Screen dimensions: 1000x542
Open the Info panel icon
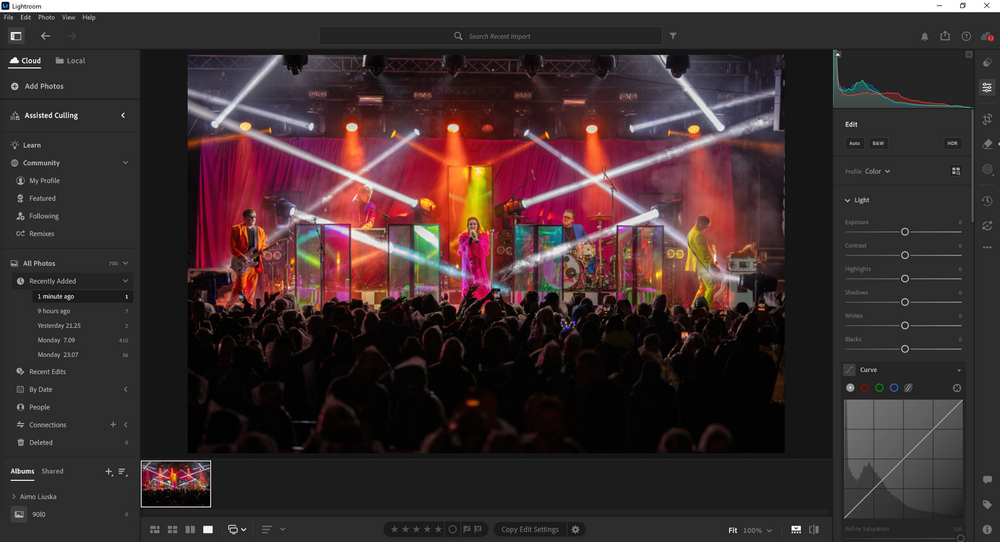pyautogui.click(x=987, y=529)
